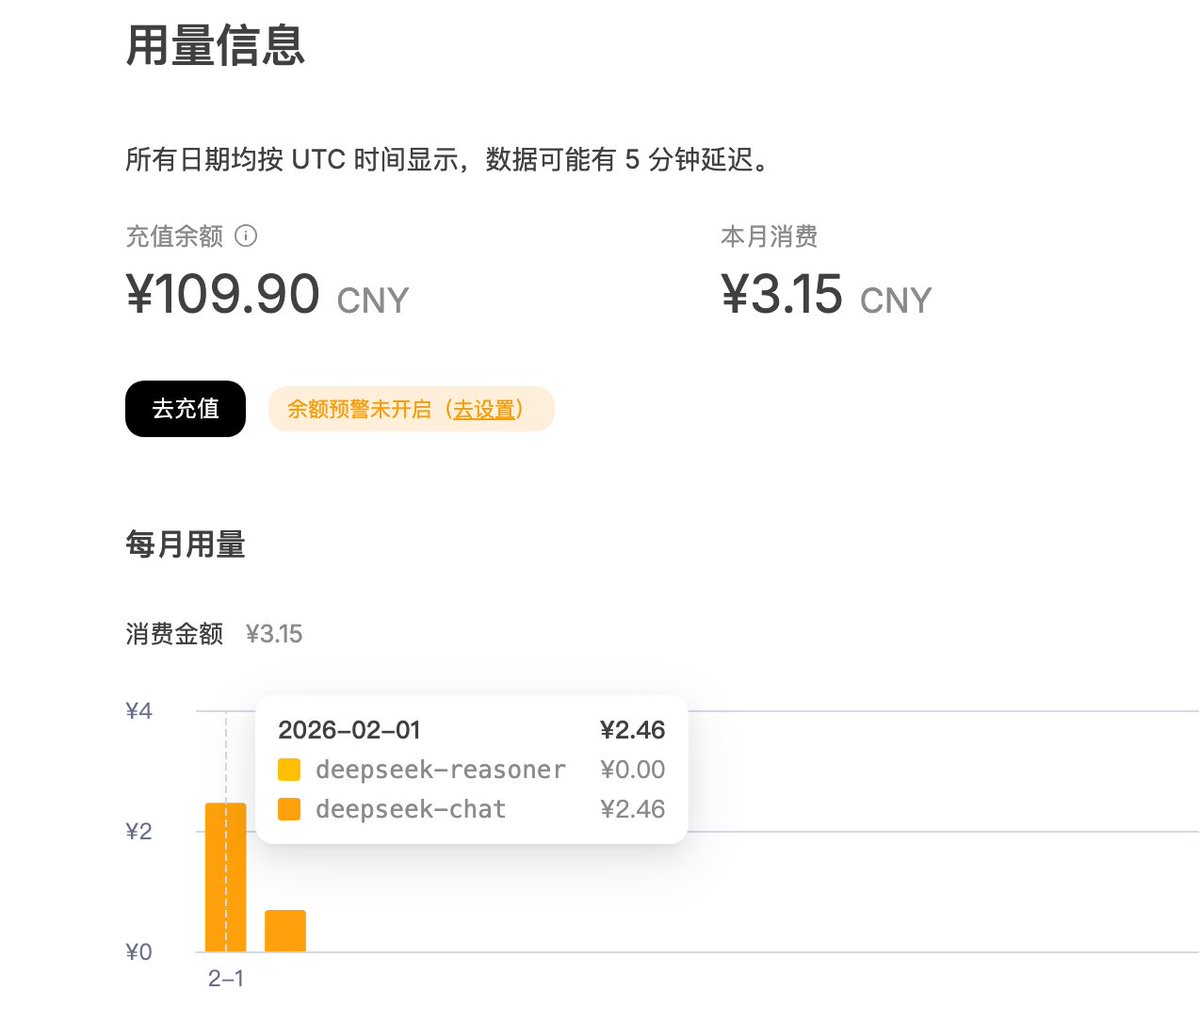Open the 去设置 link in balance alert
The image size is (1200, 1023).
click(x=484, y=409)
